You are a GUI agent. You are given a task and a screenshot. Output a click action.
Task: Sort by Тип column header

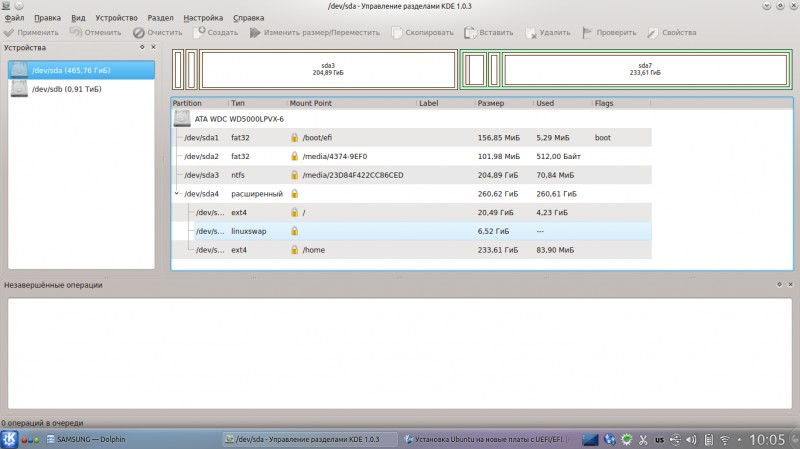[x=258, y=103]
